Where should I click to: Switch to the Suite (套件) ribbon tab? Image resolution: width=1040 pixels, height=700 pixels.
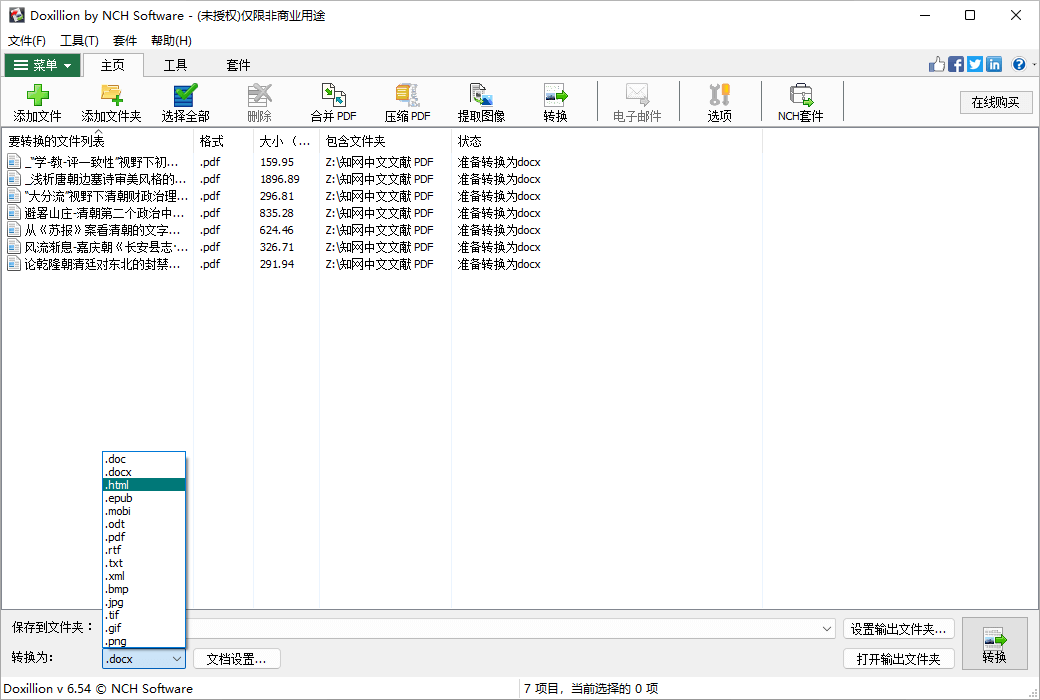tap(238, 65)
